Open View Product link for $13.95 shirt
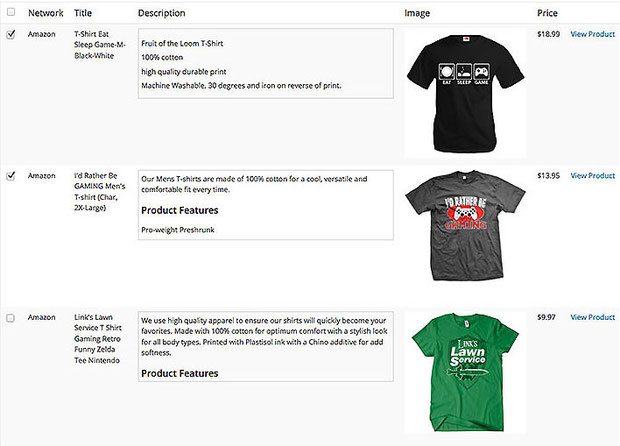 [592, 176]
